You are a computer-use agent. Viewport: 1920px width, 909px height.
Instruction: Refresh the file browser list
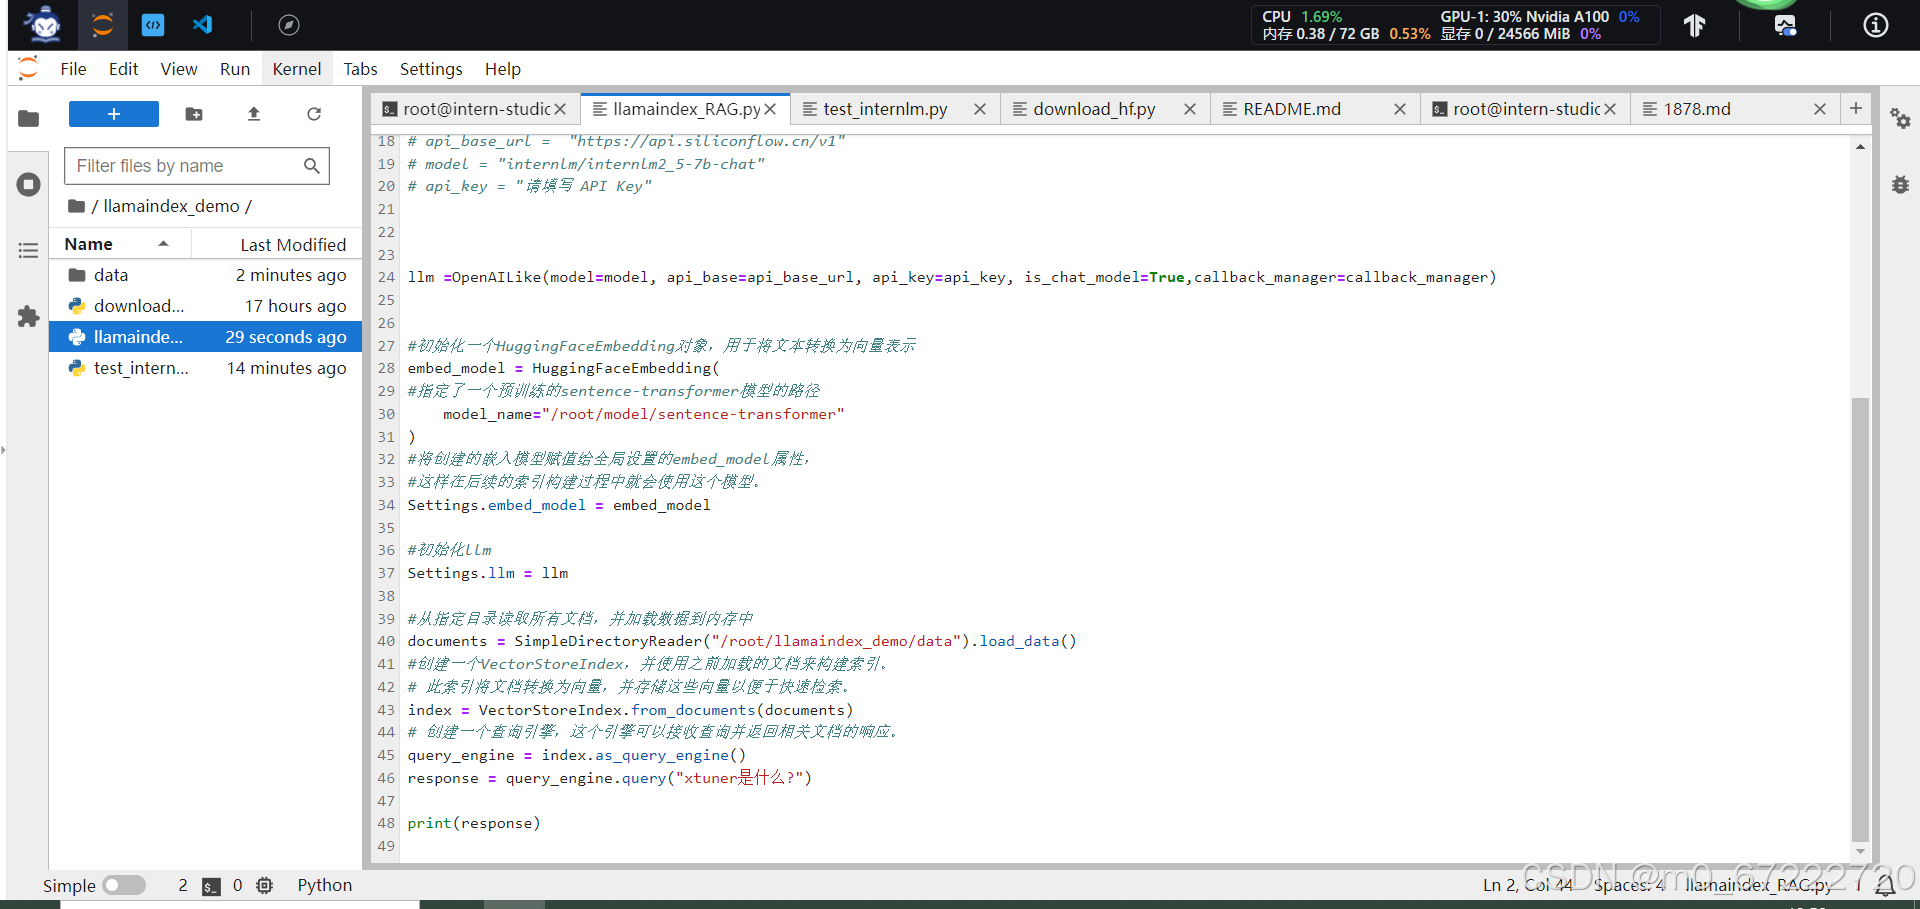[313, 114]
